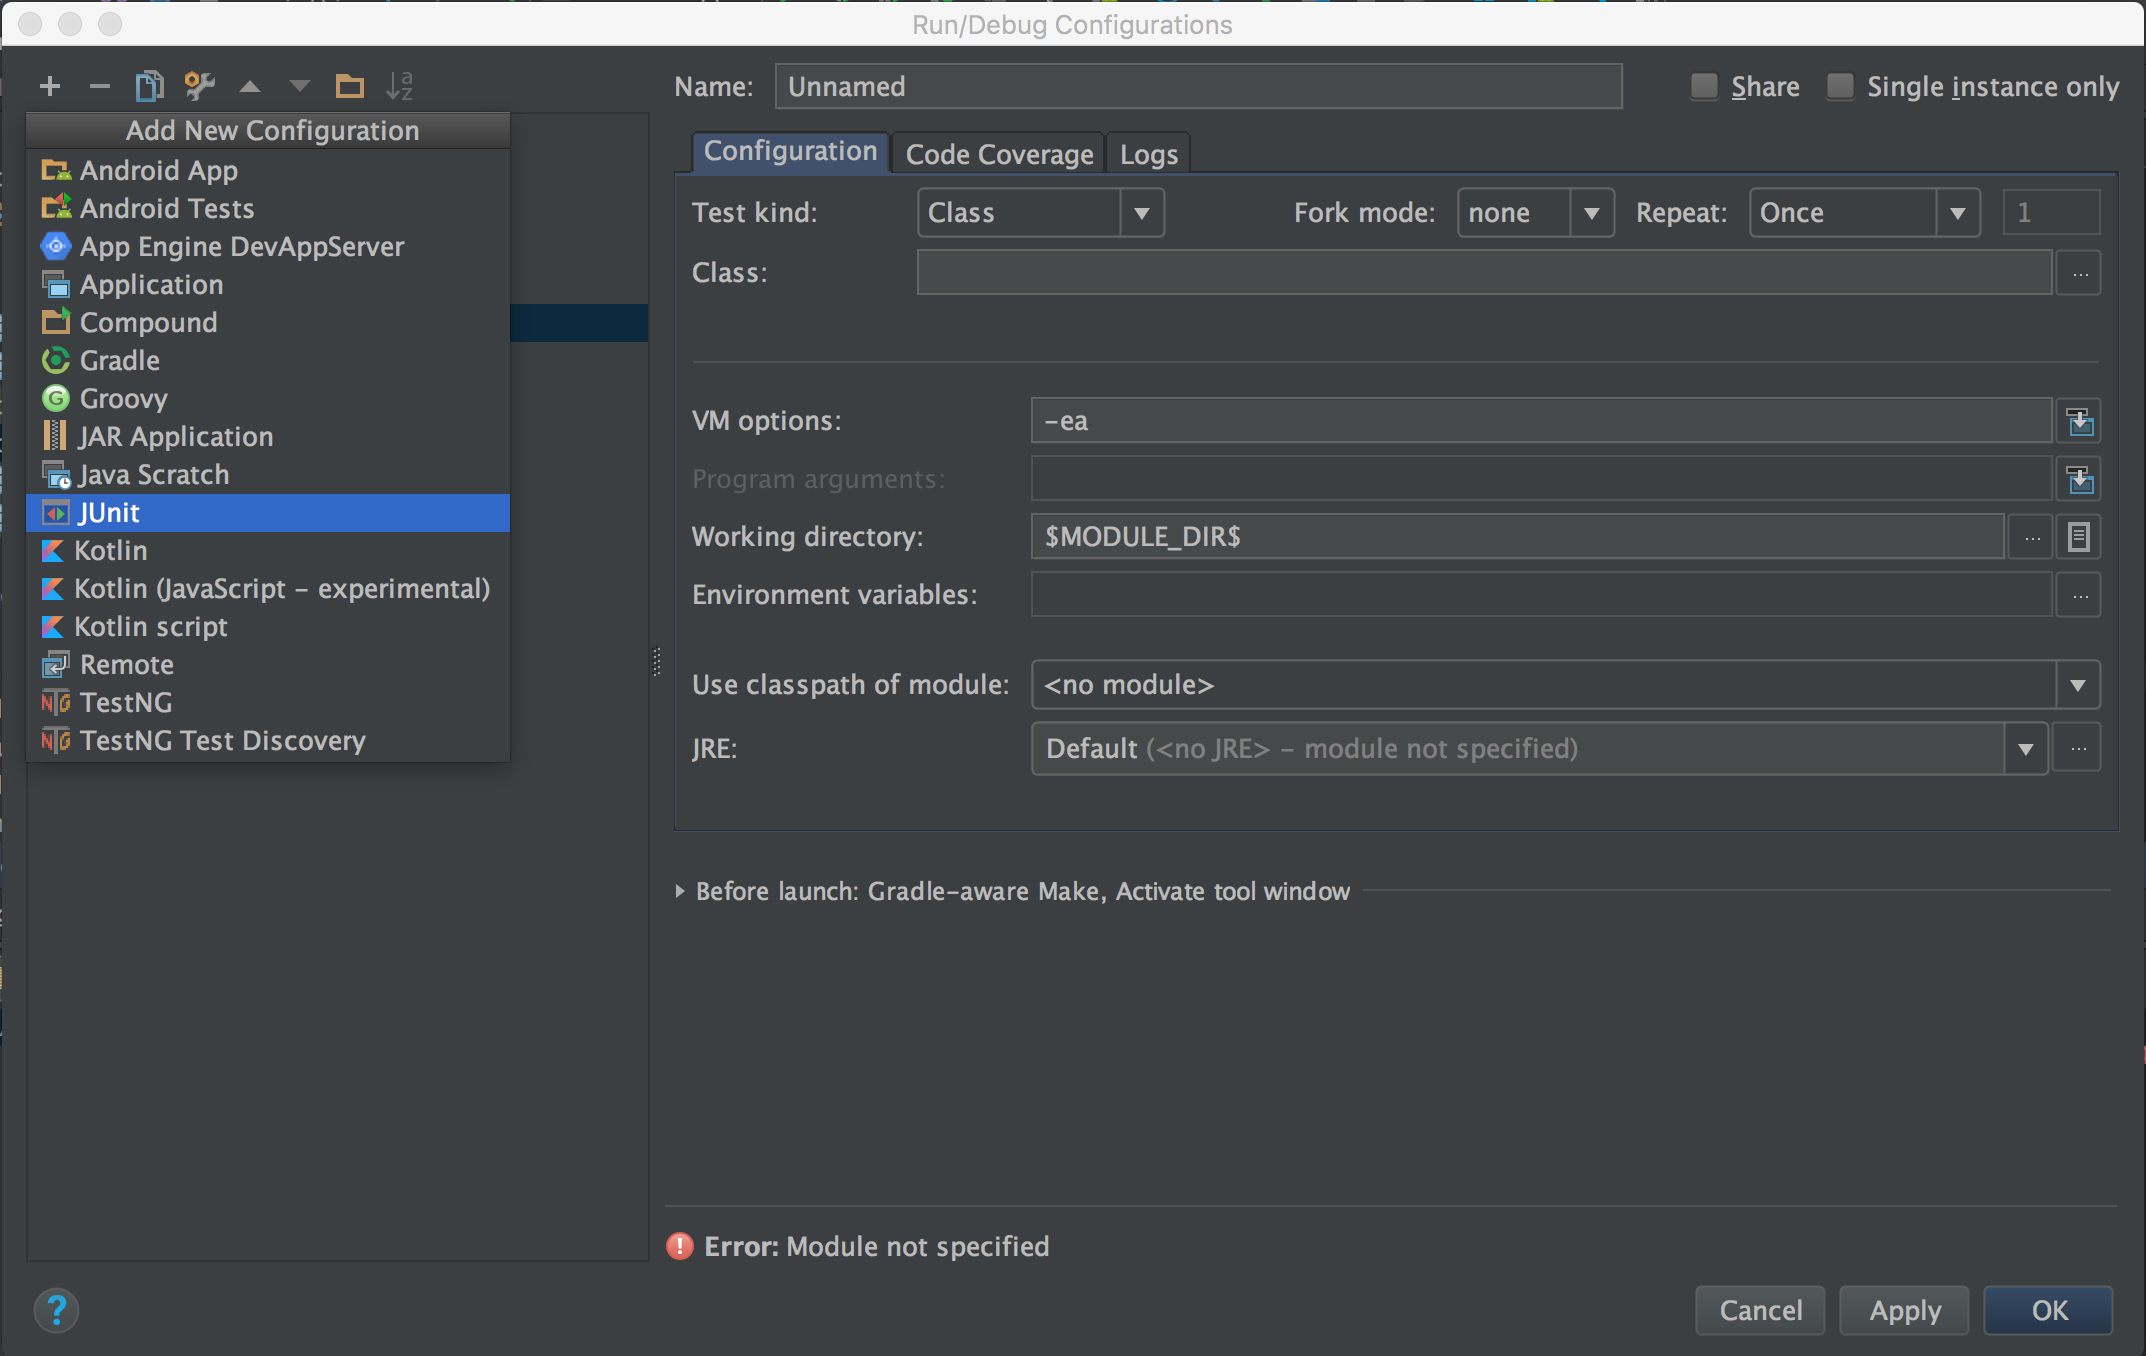
Task: Select Android App in the list
Action: tap(268, 170)
